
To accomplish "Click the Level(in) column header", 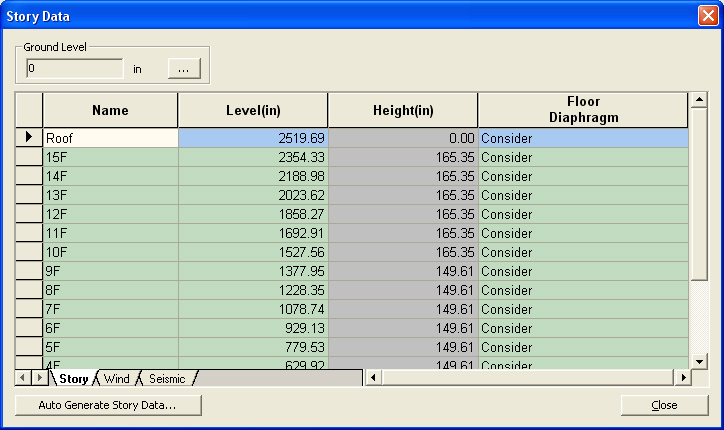I will (252, 110).
